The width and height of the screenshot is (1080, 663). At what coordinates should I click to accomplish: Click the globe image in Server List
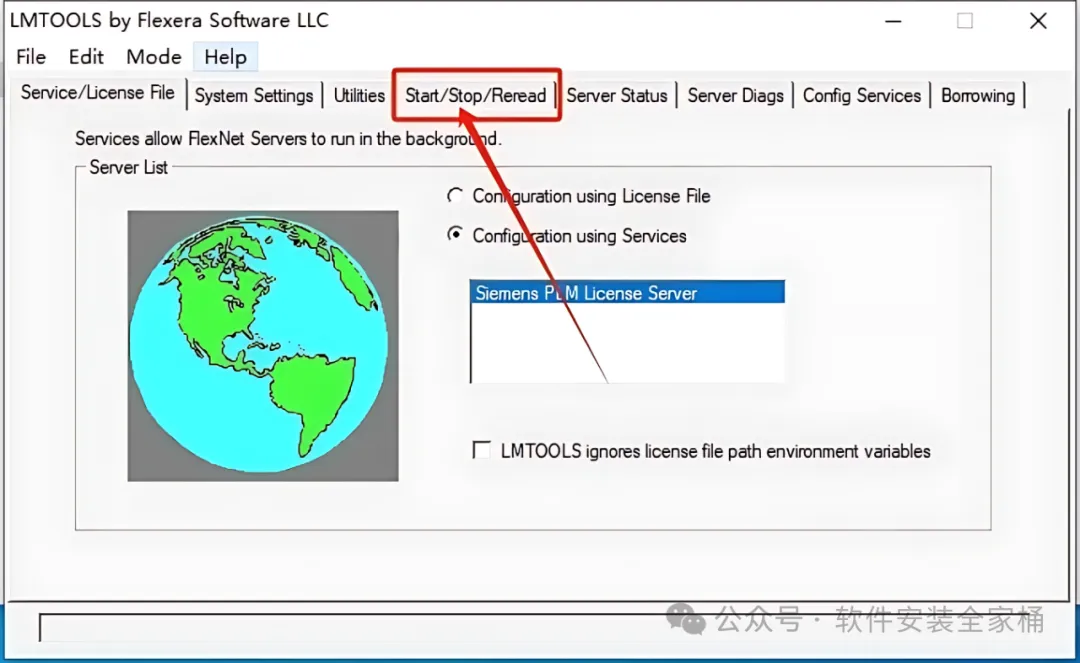click(x=262, y=346)
